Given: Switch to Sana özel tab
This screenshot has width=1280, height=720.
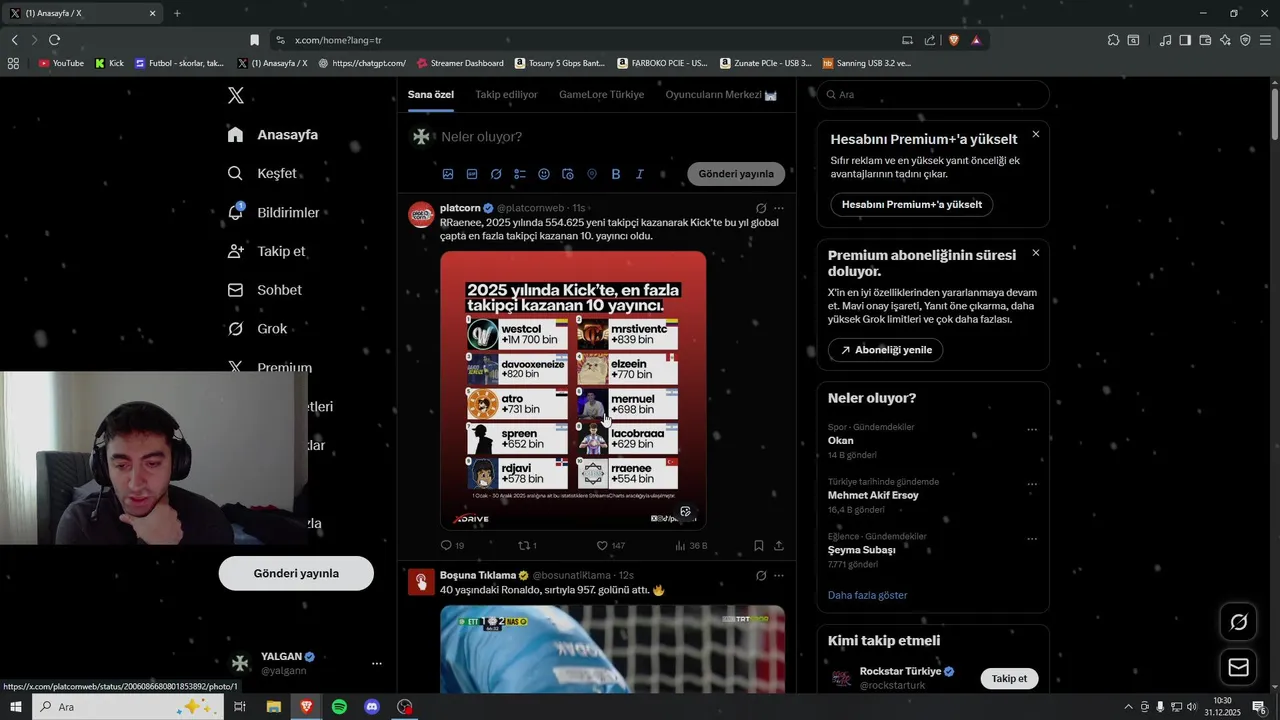Looking at the screenshot, I should tap(431, 94).
